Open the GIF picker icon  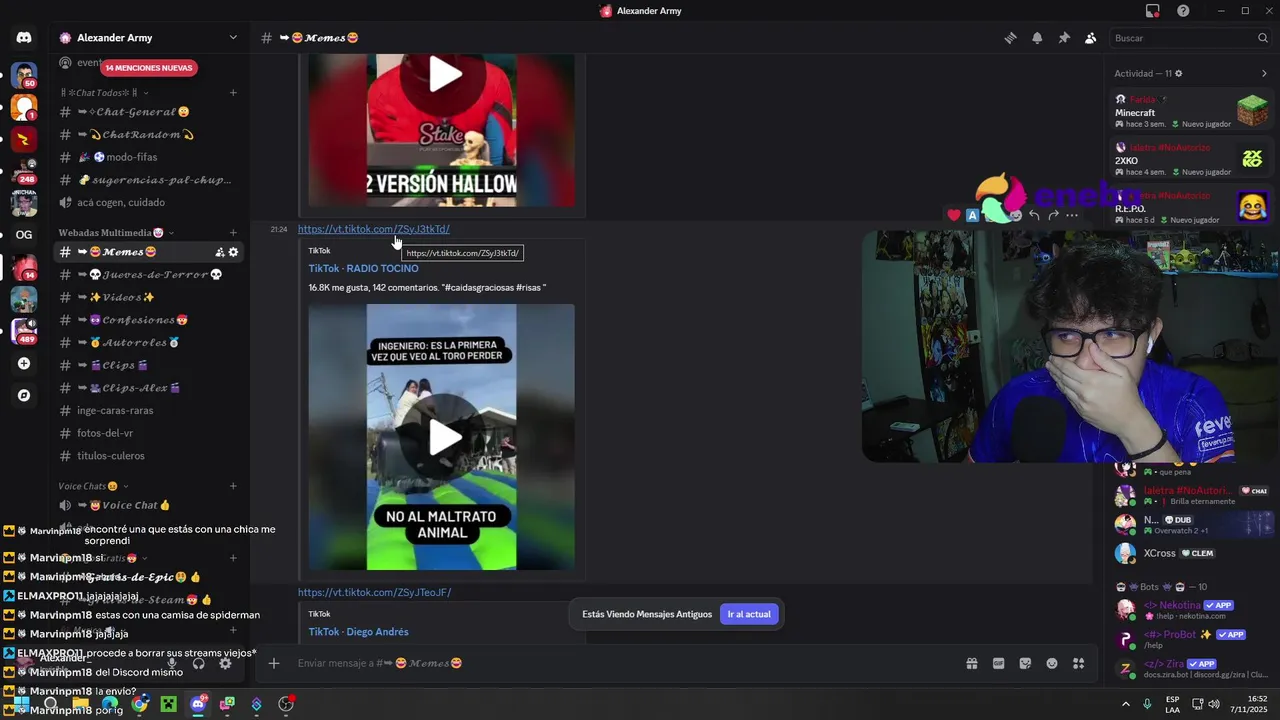998,663
